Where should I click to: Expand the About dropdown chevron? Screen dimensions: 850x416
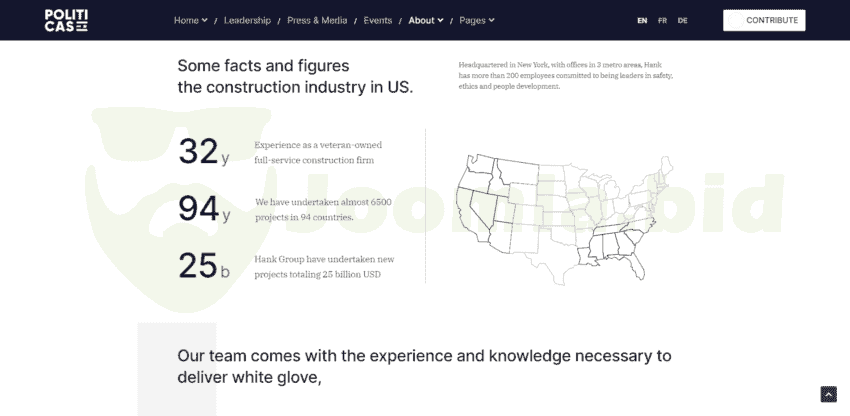click(x=440, y=20)
